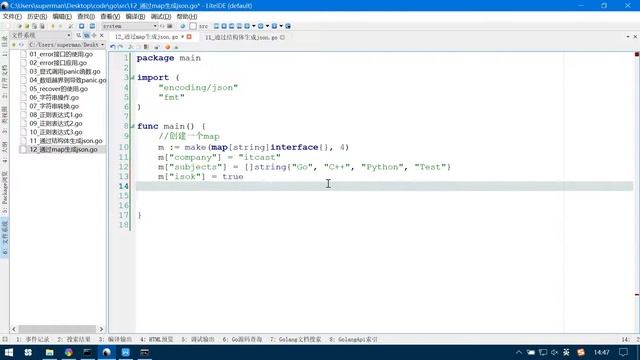
Task: Click the volume icon in system tray
Action: (554, 352)
